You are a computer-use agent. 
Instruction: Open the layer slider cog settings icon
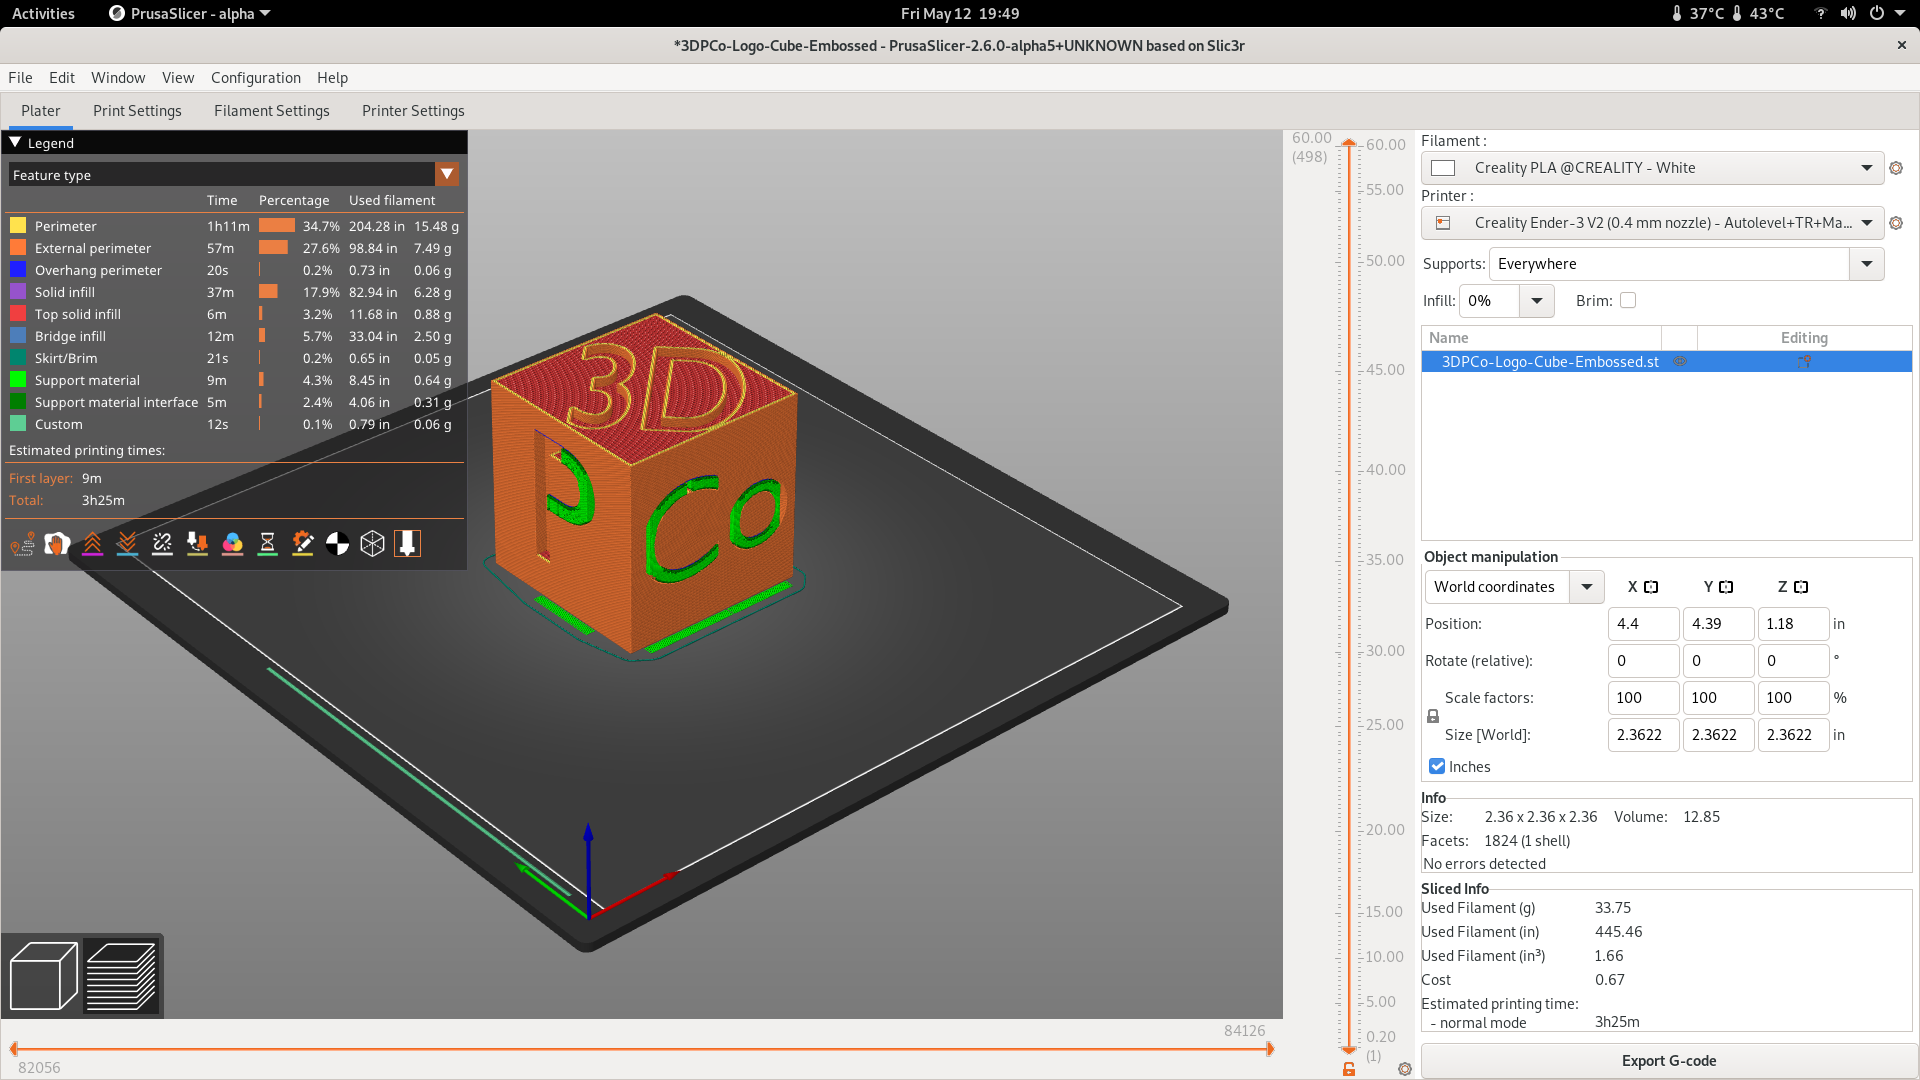click(1405, 1069)
